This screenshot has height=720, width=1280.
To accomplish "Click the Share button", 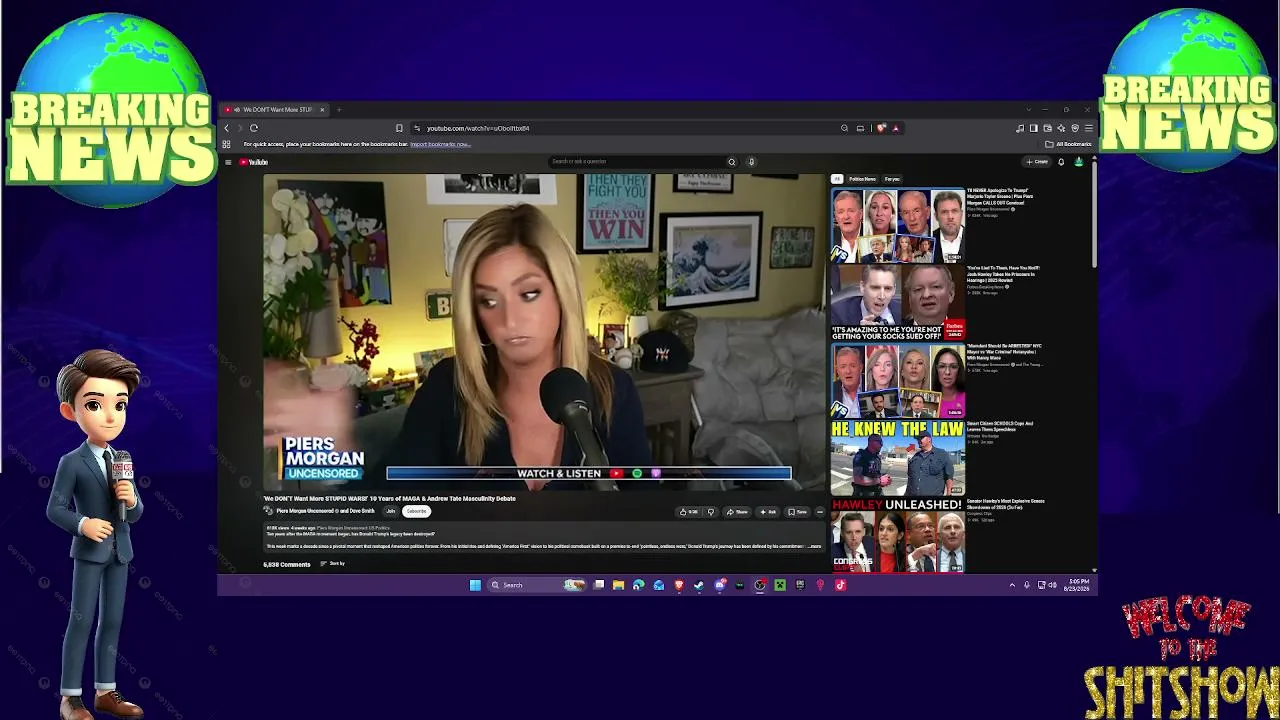I will [738, 512].
